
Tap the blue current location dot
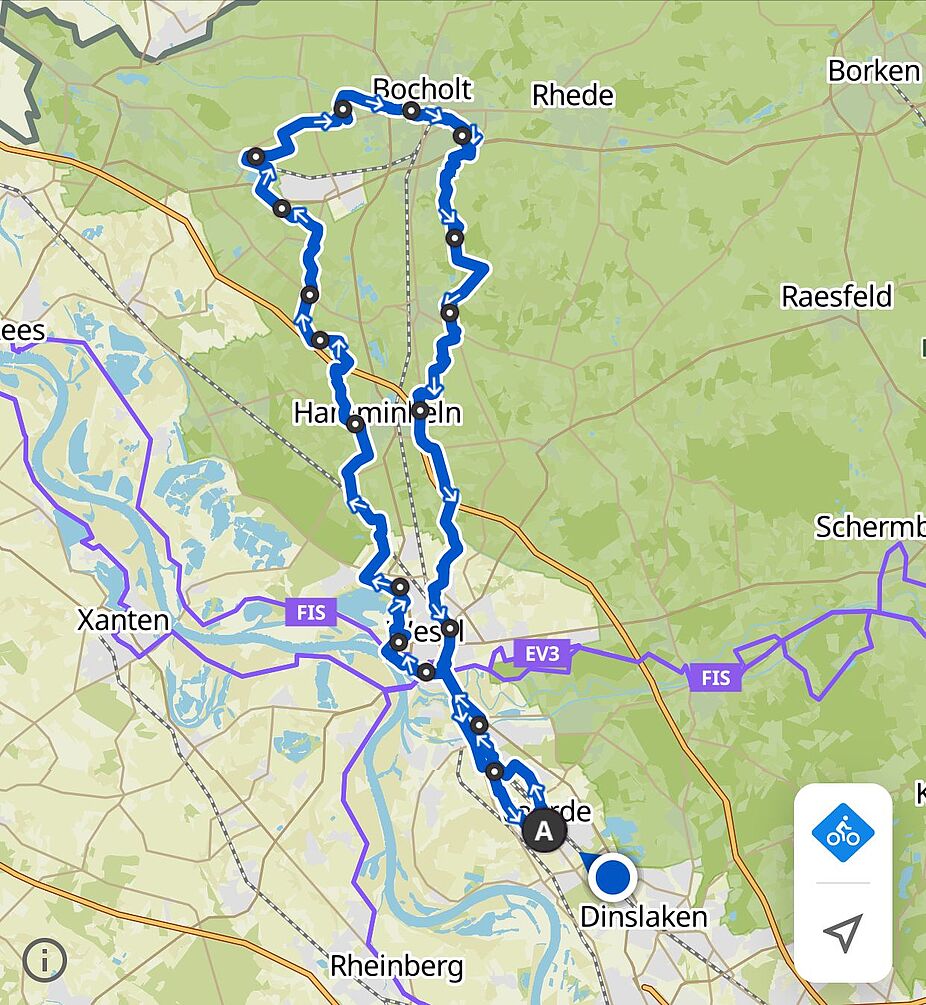(x=612, y=877)
